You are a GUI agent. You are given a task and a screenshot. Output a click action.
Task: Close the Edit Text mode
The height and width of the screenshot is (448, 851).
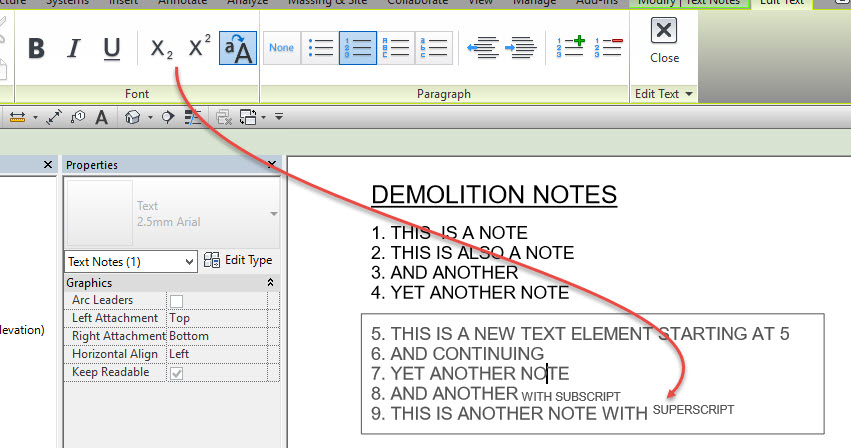pyautogui.click(x=664, y=41)
